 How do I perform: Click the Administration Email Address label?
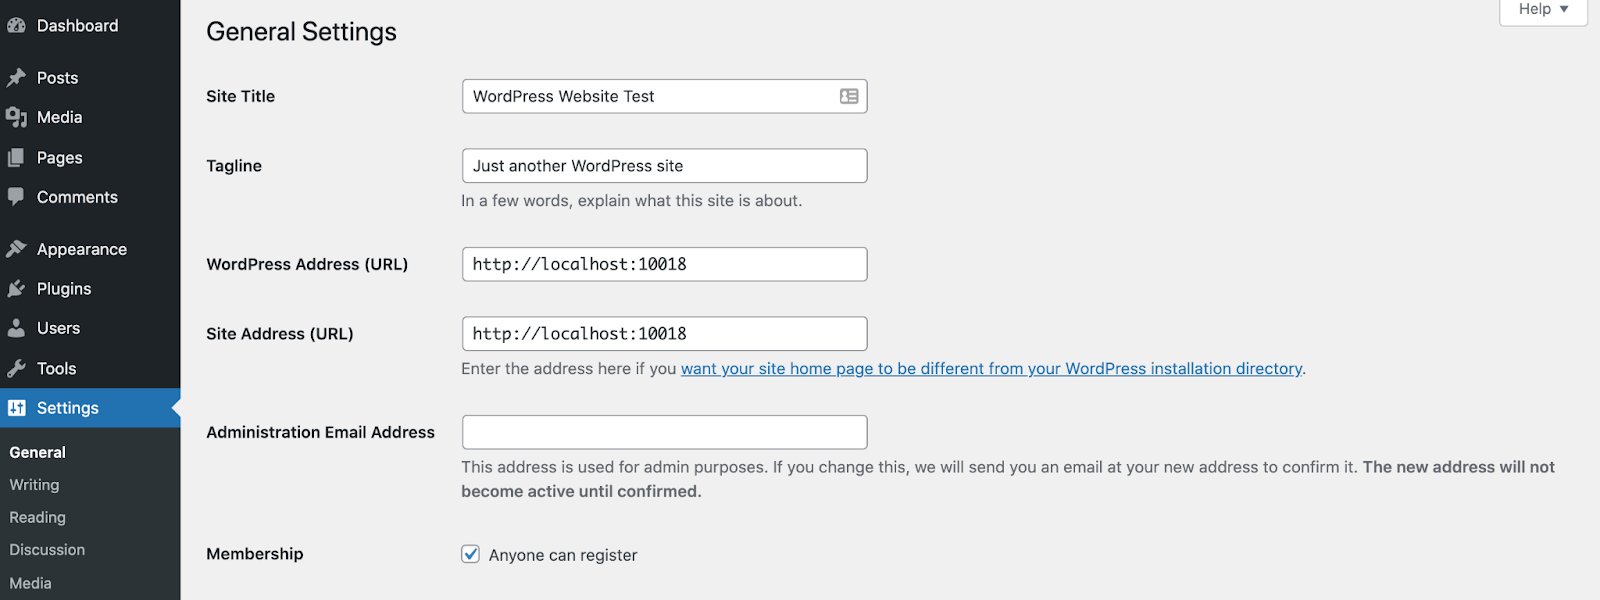pyautogui.click(x=320, y=432)
